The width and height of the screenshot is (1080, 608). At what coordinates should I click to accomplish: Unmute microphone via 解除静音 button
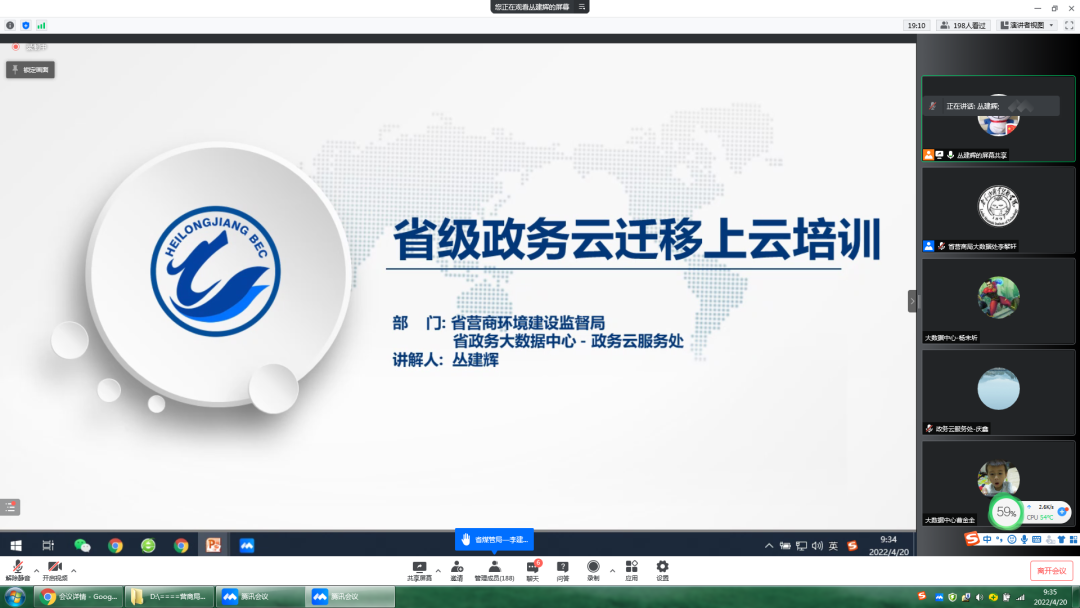pos(17,570)
